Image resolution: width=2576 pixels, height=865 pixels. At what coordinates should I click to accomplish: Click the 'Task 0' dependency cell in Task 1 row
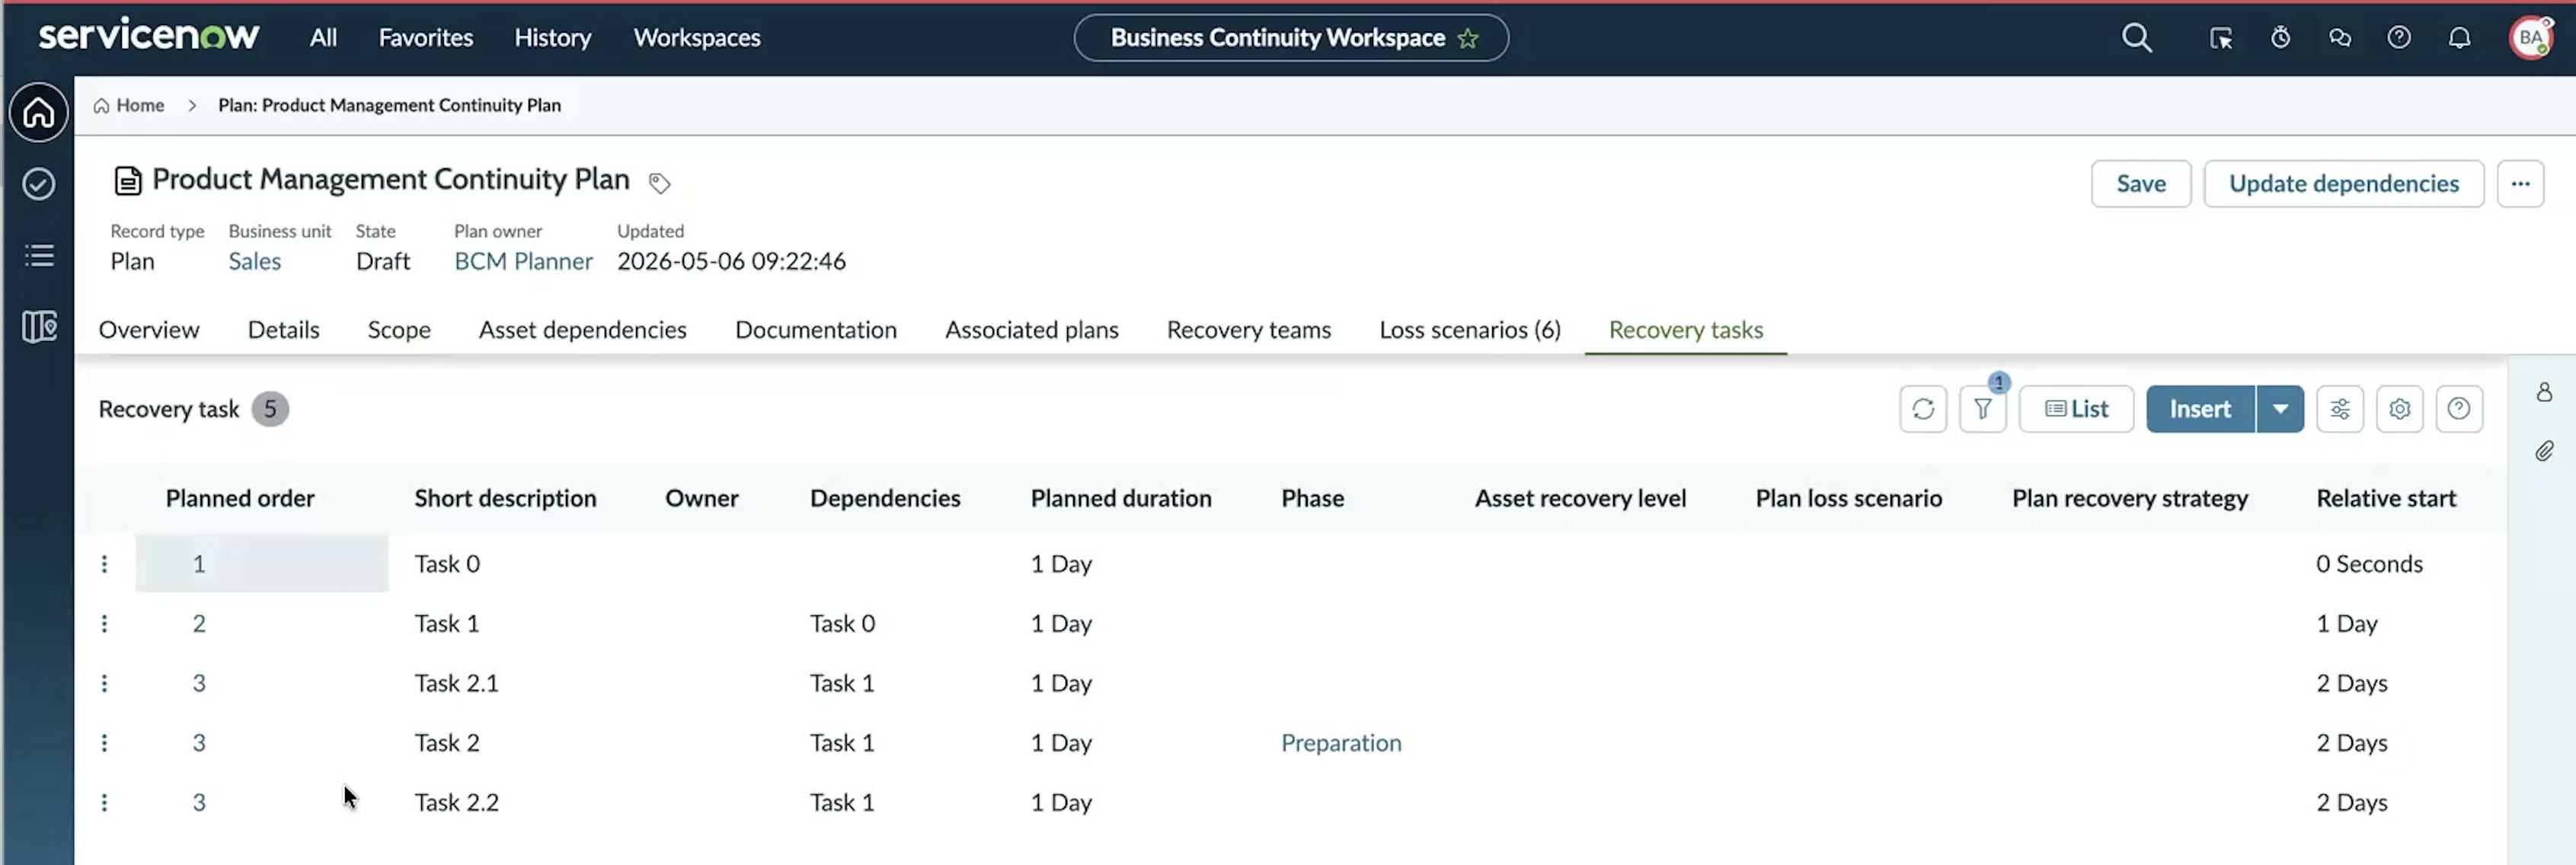point(842,624)
